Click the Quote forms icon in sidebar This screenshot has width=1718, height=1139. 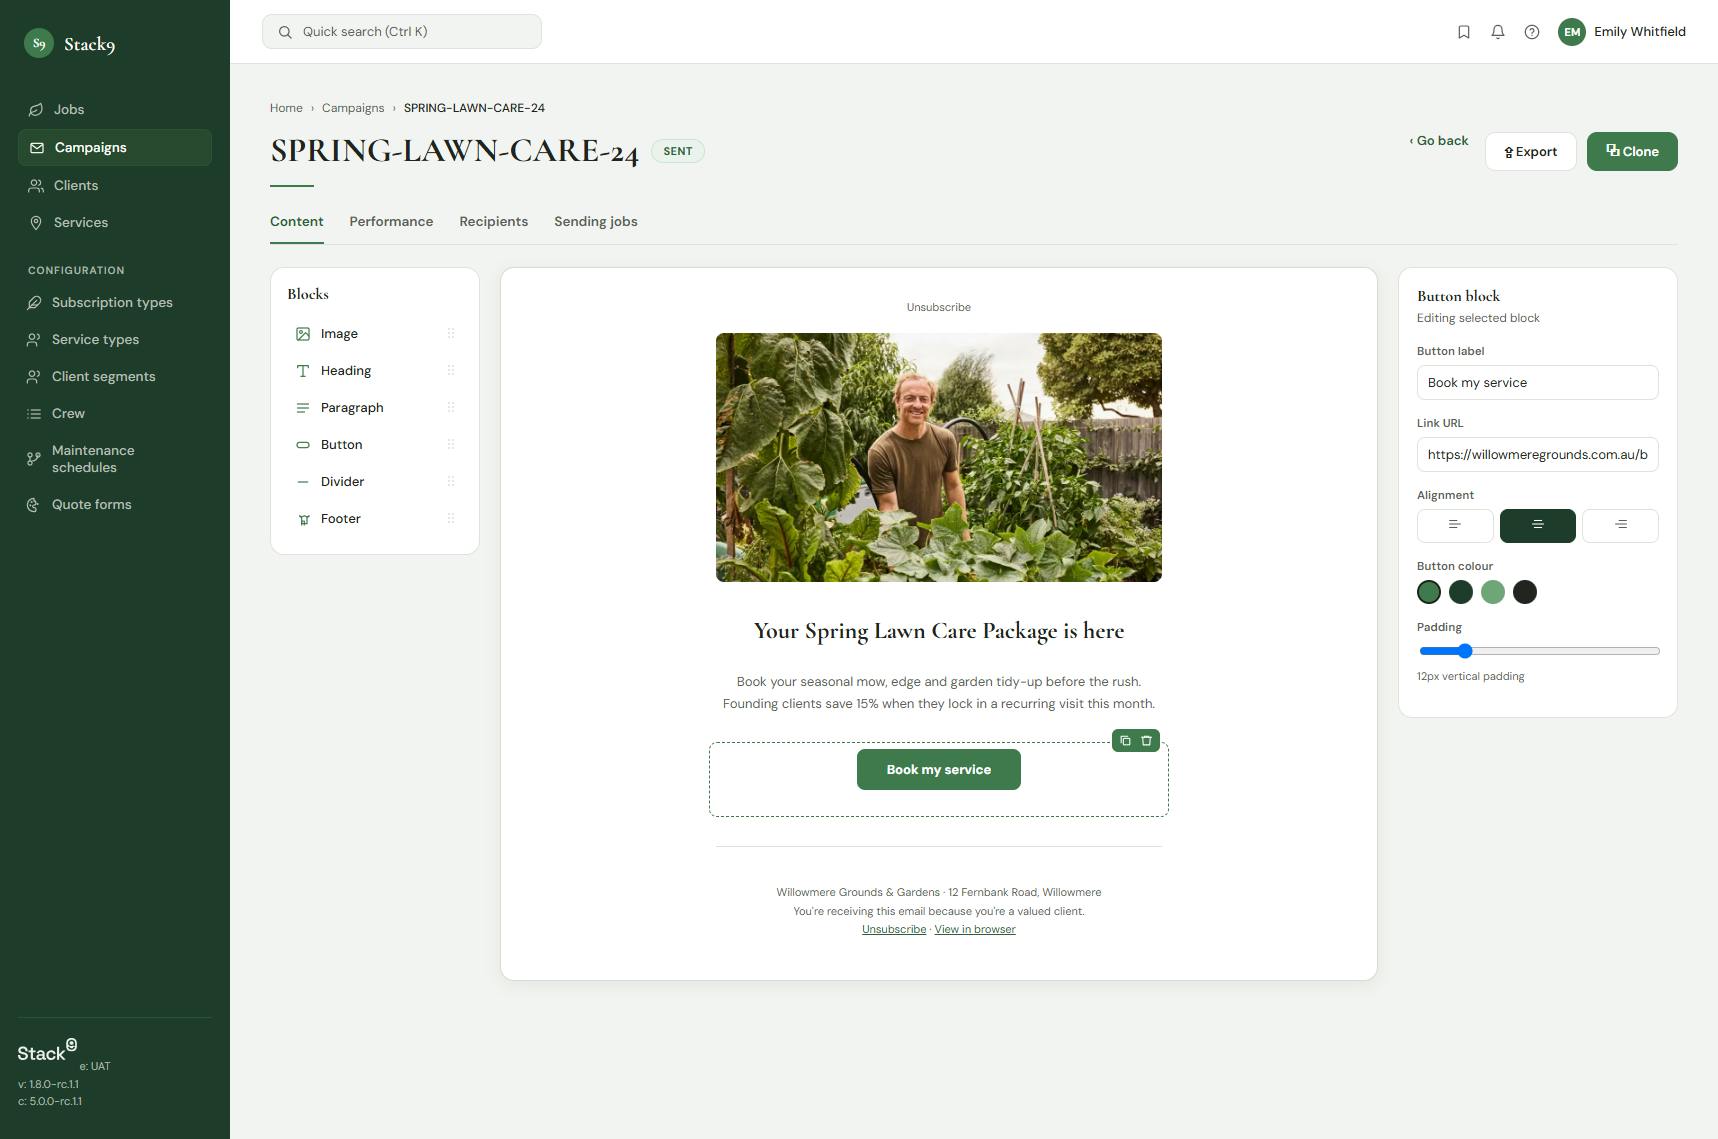pos(34,505)
